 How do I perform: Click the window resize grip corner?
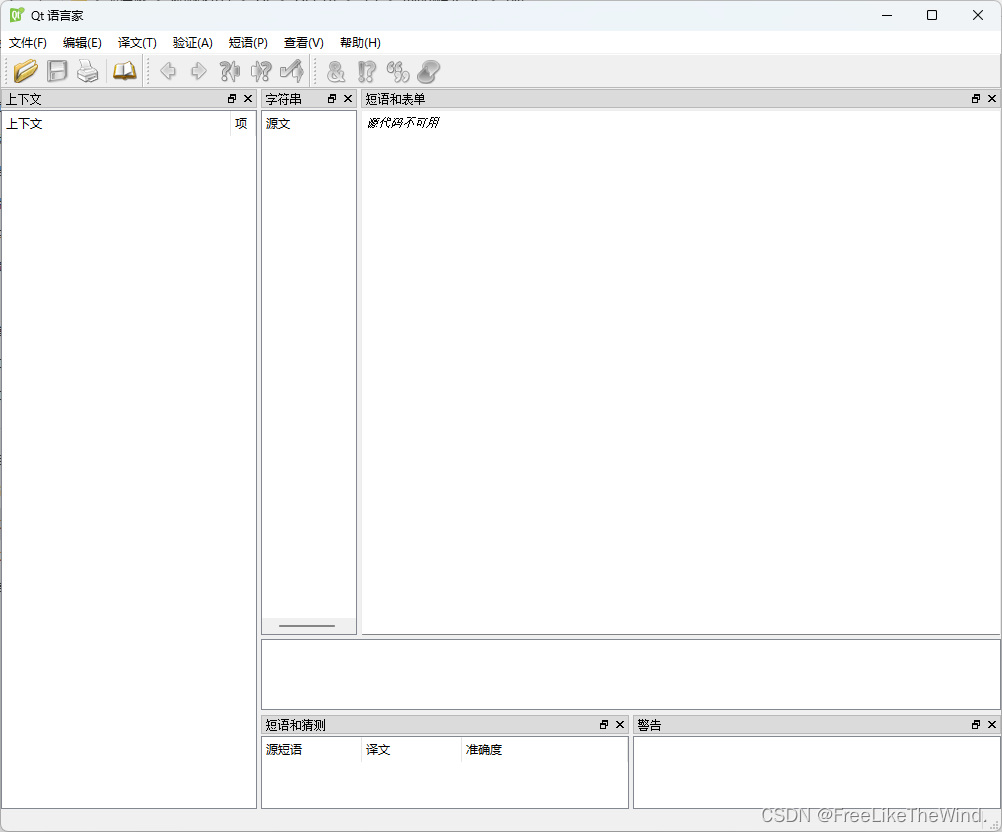point(994,824)
